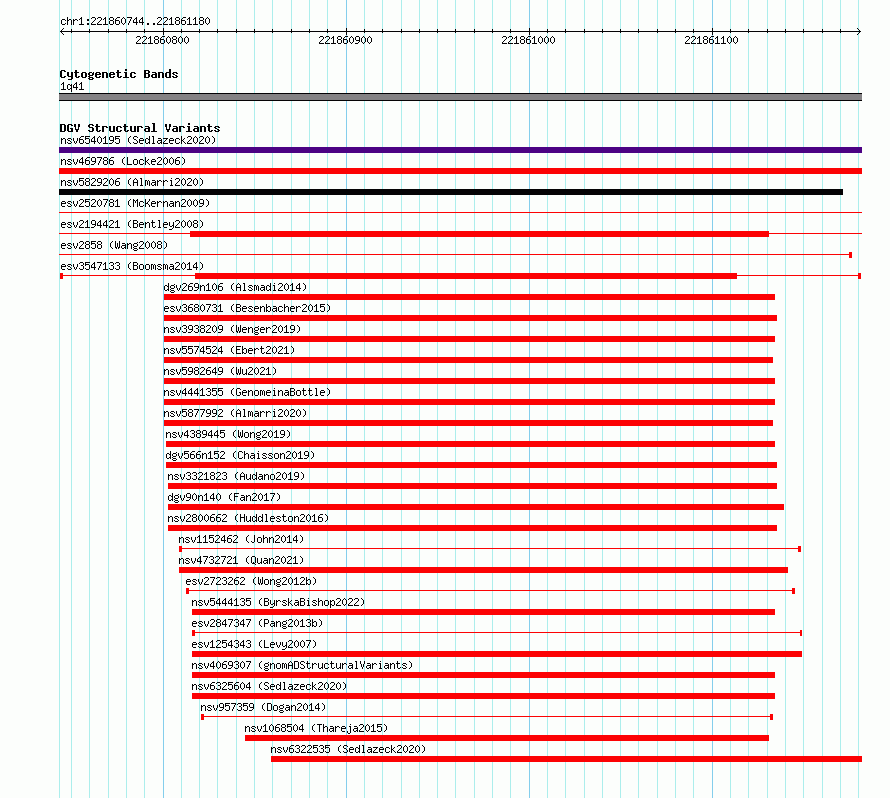Screen dimensions: 890x798
Task: Click nsv4732721 (Quan2021) label
Action: pos(241,560)
